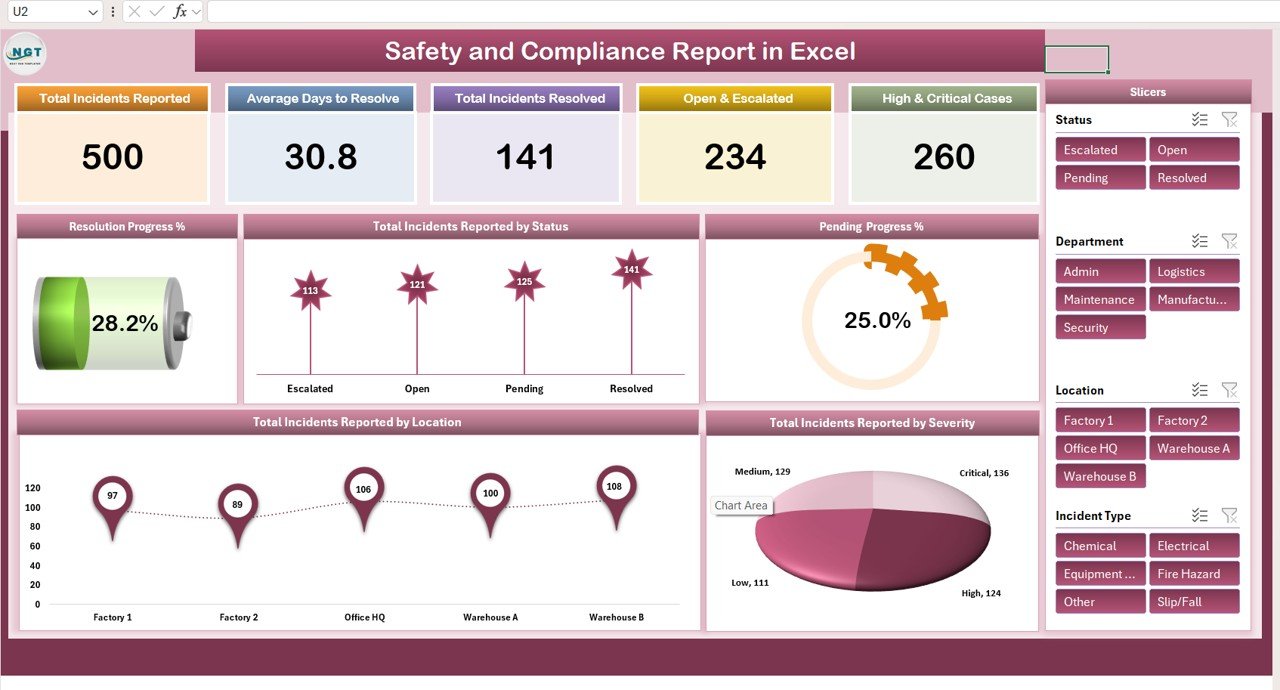Toggle the Maintenance department filter
The image size is (1280, 690).
tap(1100, 300)
